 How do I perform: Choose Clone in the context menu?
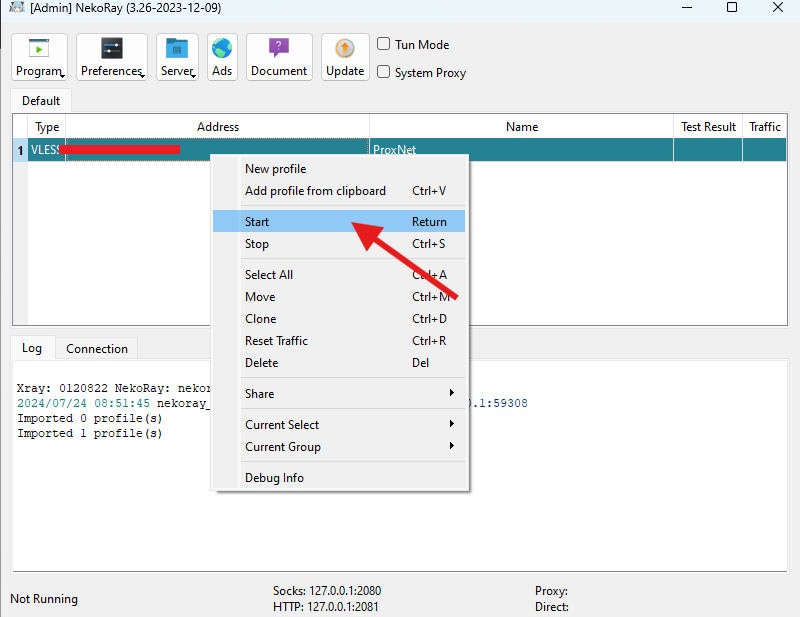pos(339,318)
